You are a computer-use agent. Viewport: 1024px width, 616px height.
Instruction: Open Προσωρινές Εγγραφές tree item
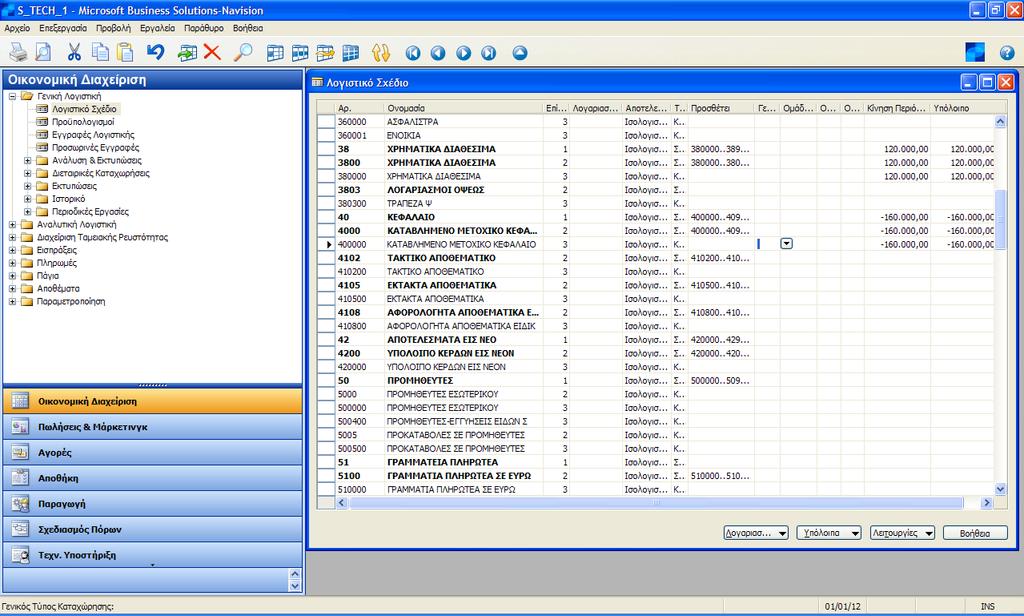point(95,148)
